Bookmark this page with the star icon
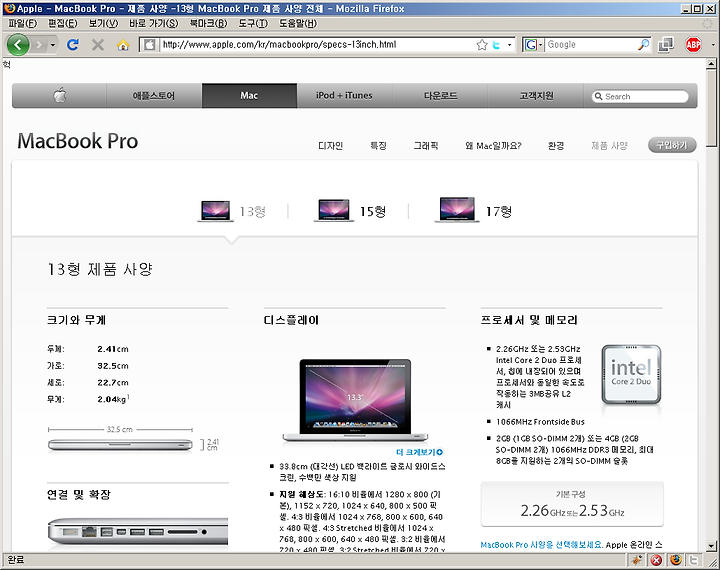The width and height of the screenshot is (720, 570). pyautogui.click(x=482, y=45)
